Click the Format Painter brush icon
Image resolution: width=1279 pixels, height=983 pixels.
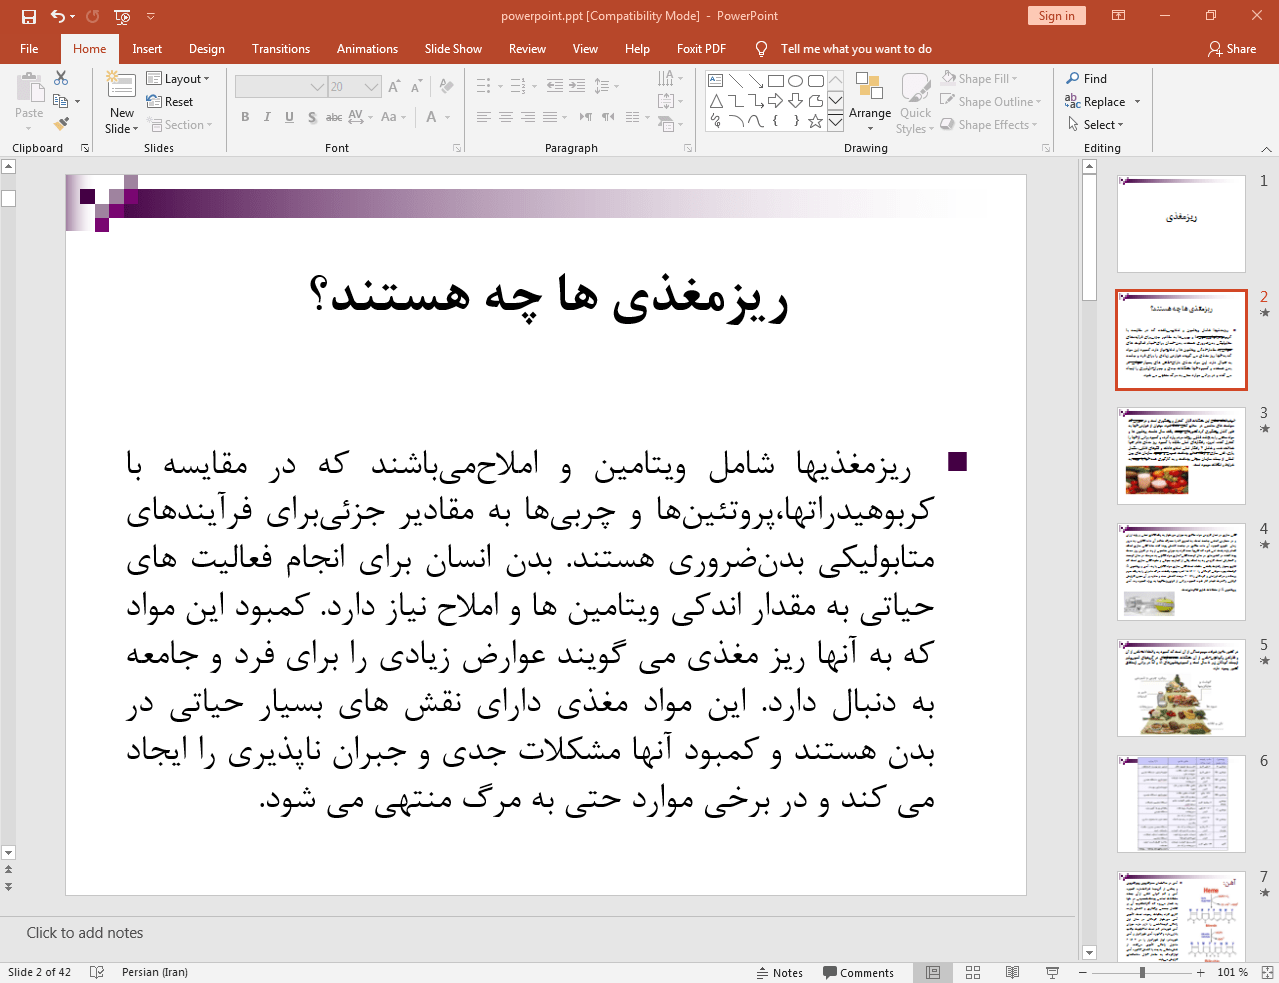[x=61, y=124]
